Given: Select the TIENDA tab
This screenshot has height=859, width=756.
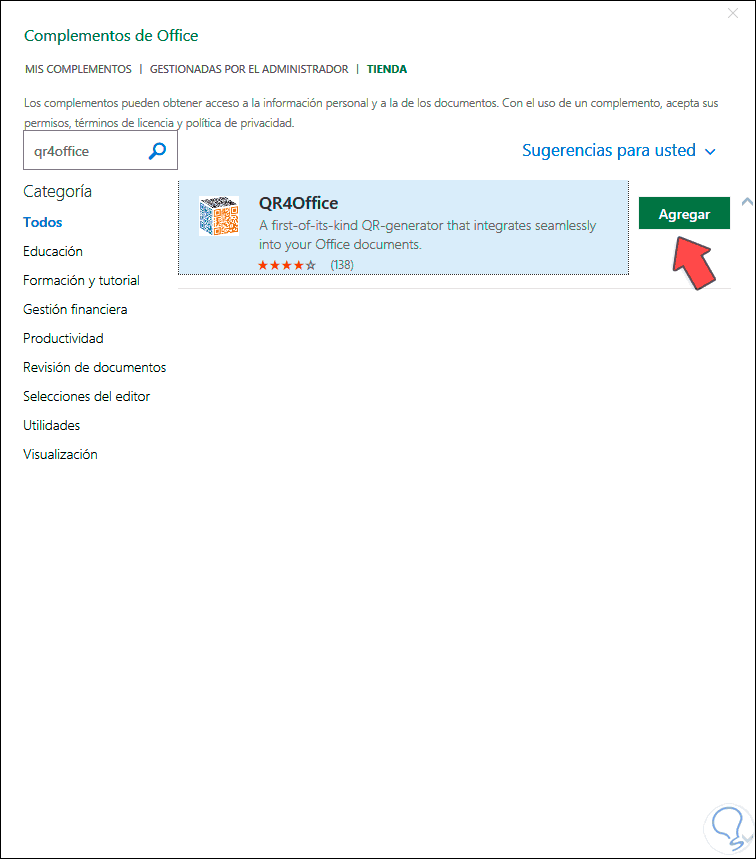Looking at the screenshot, I should pos(387,69).
